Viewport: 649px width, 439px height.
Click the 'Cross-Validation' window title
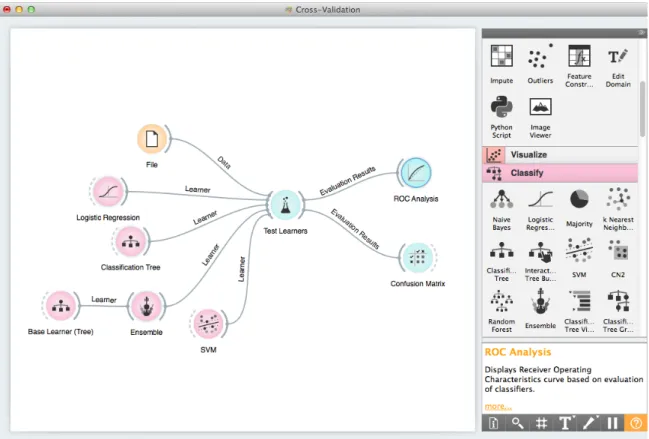pyautogui.click(x=327, y=10)
